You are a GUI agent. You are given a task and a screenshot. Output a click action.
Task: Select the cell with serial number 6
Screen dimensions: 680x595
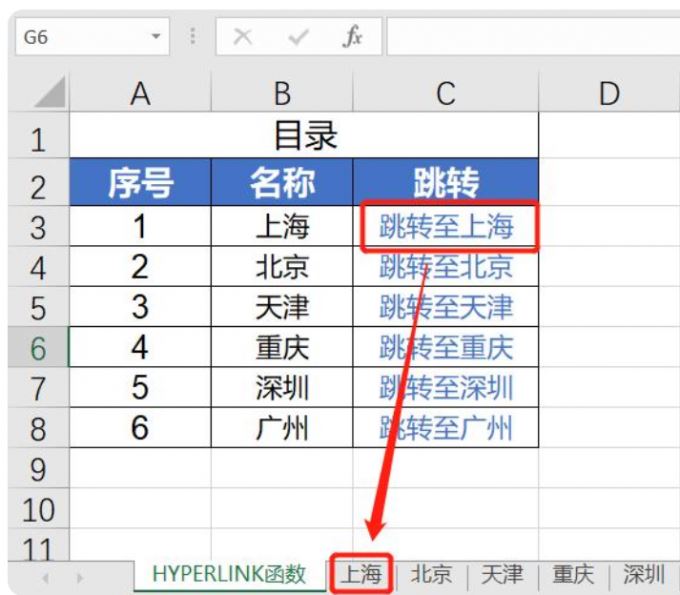point(141,428)
